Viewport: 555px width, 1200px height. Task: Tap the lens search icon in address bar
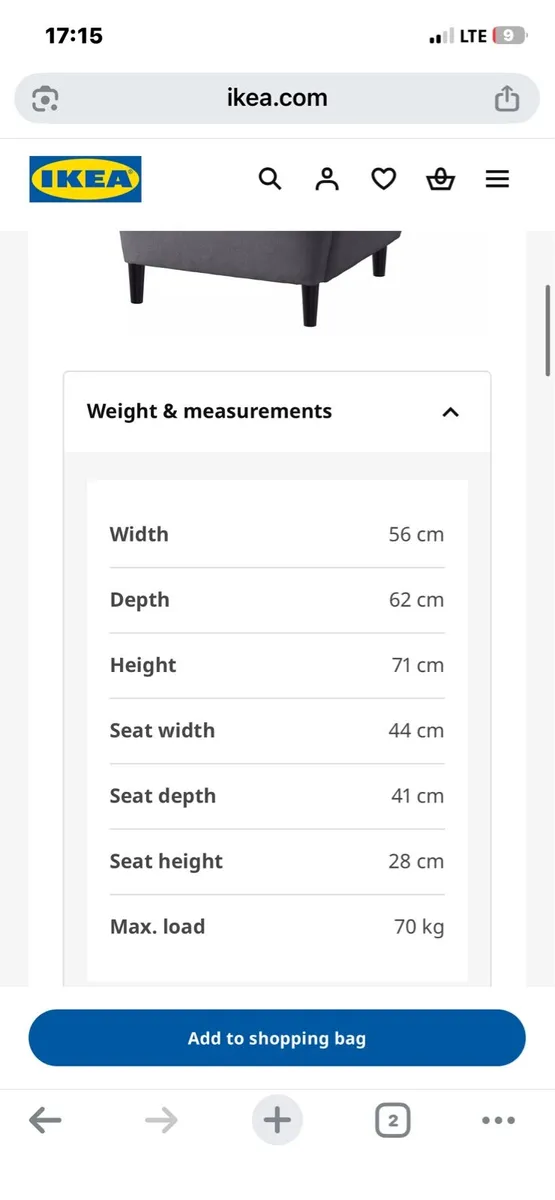click(x=46, y=98)
